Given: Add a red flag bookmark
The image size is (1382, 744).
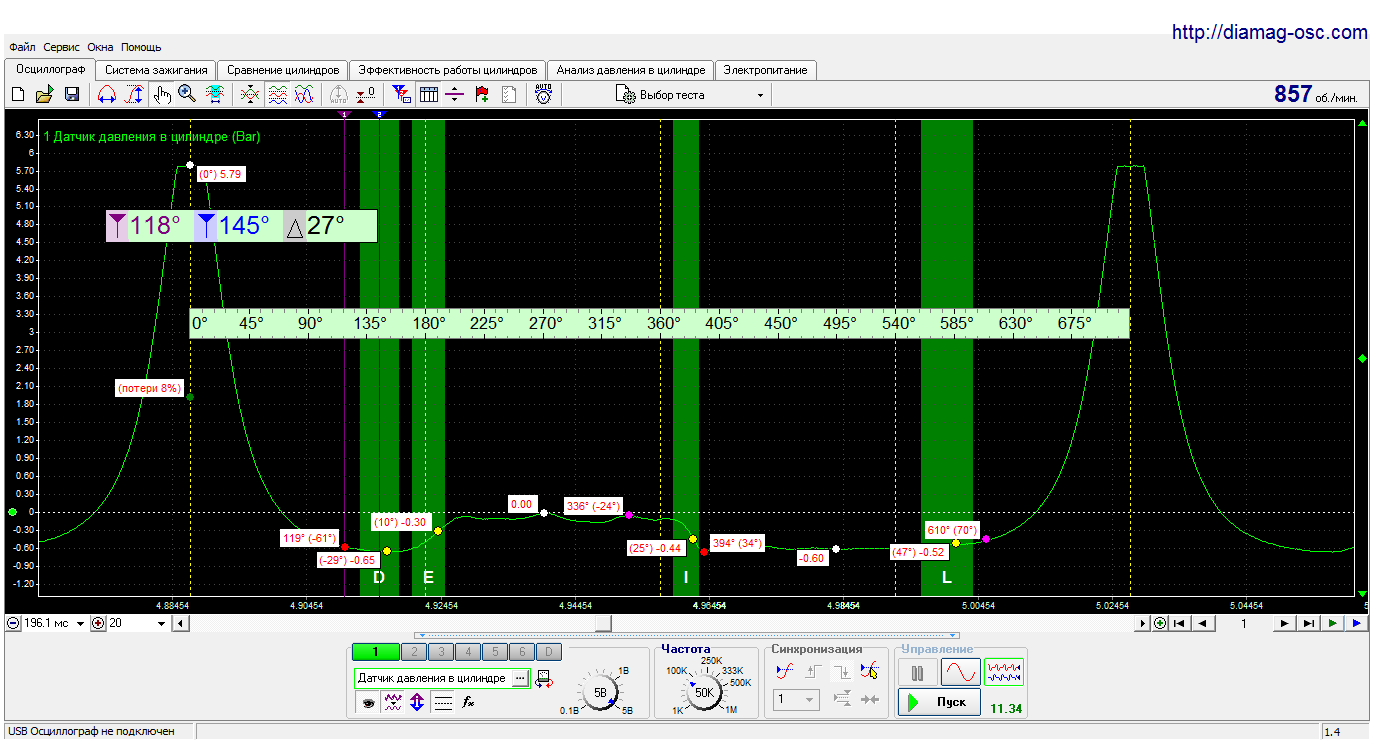Looking at the screenshot, I should (482, 95).
